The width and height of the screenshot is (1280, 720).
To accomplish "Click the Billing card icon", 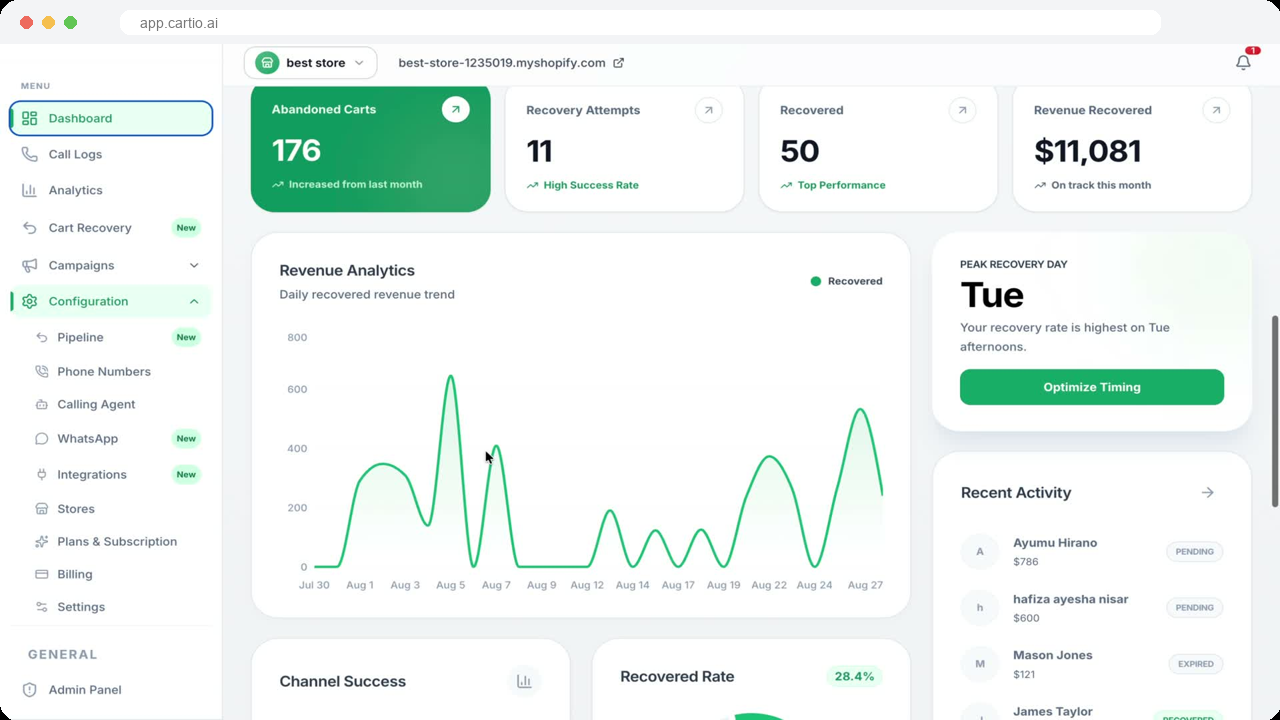I will [41, 574].
